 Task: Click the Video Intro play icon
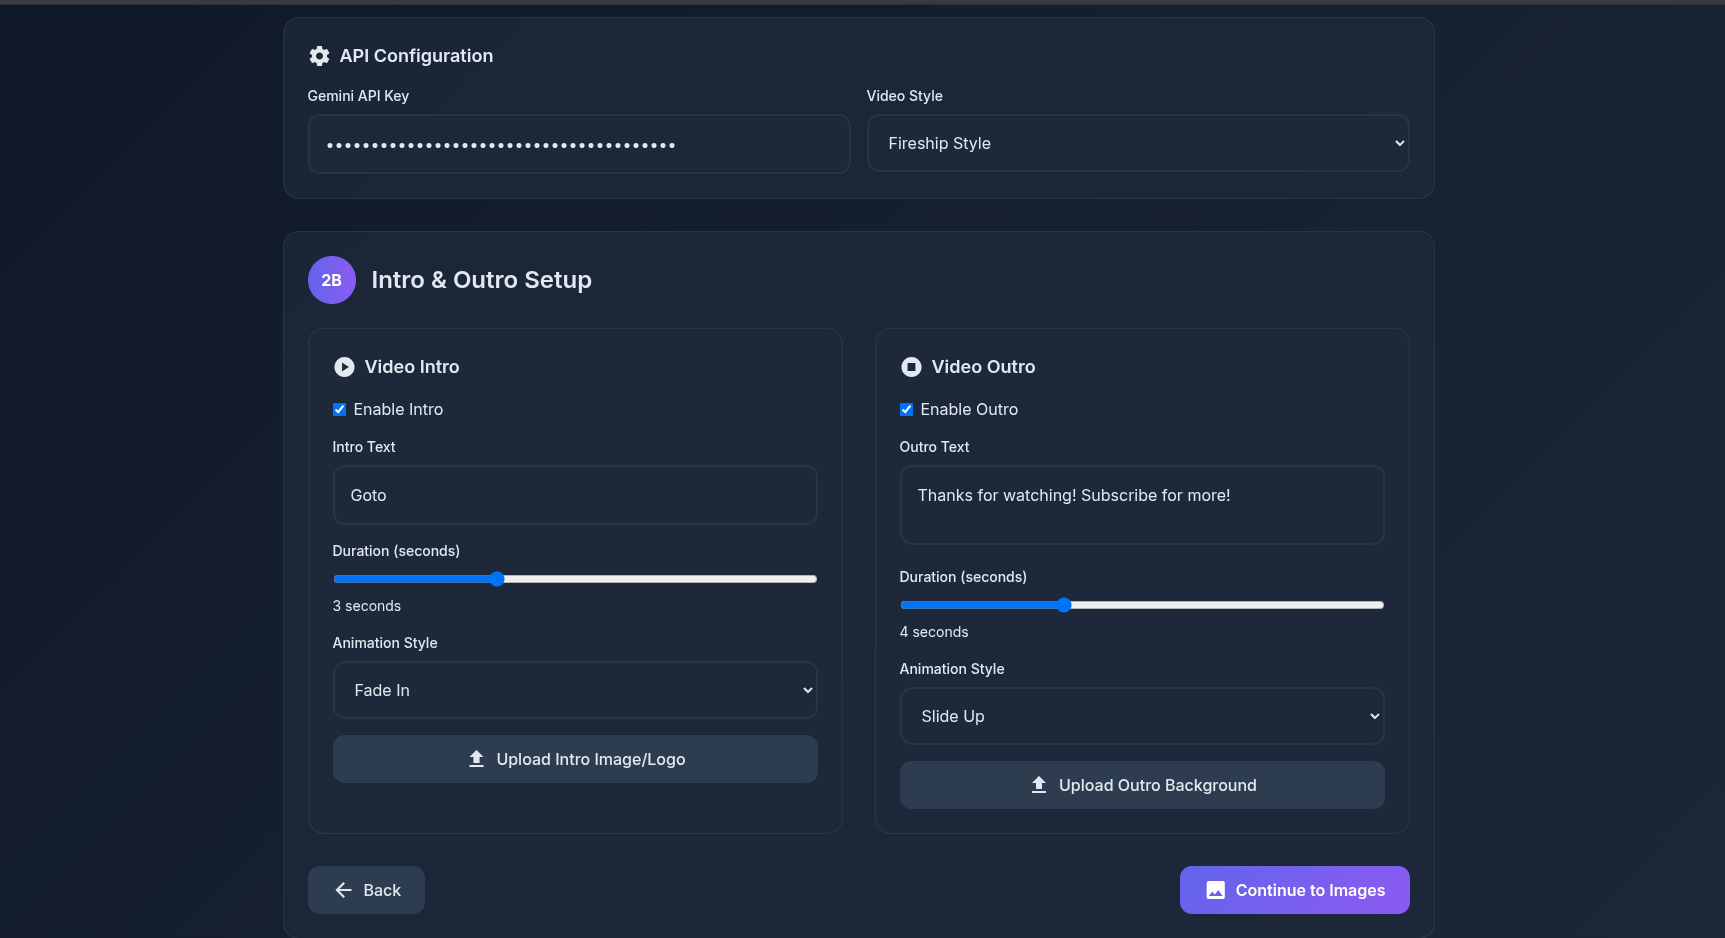click(344, 367)
